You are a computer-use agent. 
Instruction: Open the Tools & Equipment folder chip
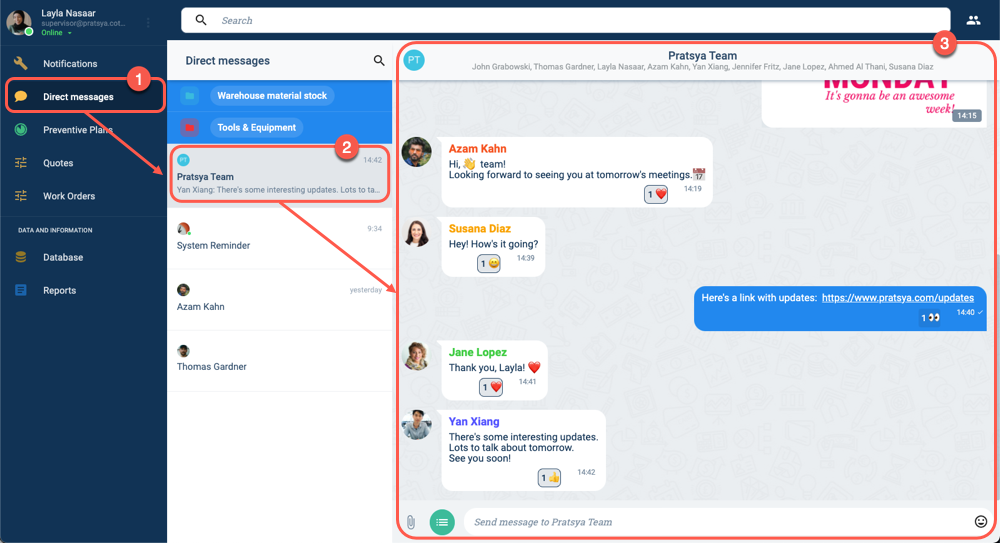[256, 128]
